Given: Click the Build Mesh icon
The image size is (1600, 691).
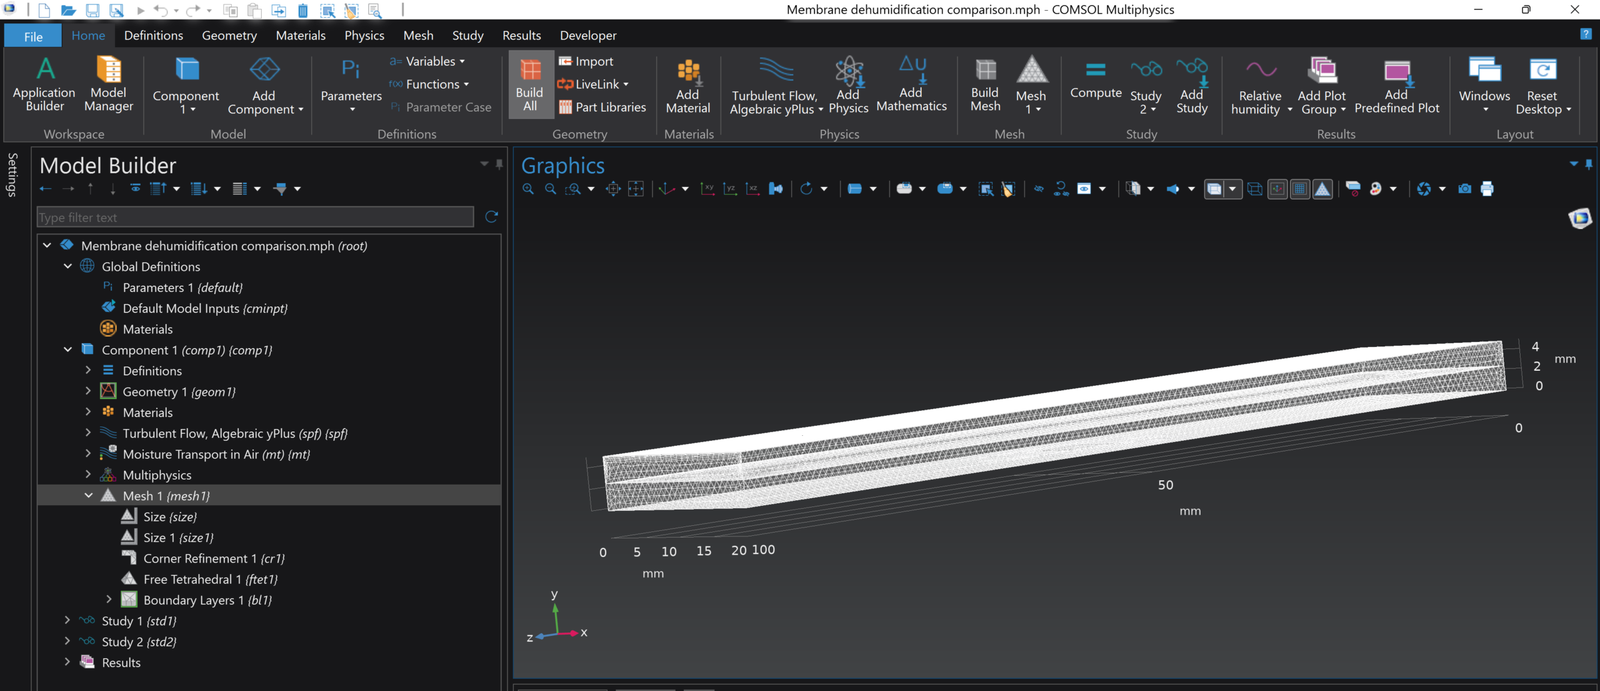Looking at the screenshot, I should pos(985,84).
